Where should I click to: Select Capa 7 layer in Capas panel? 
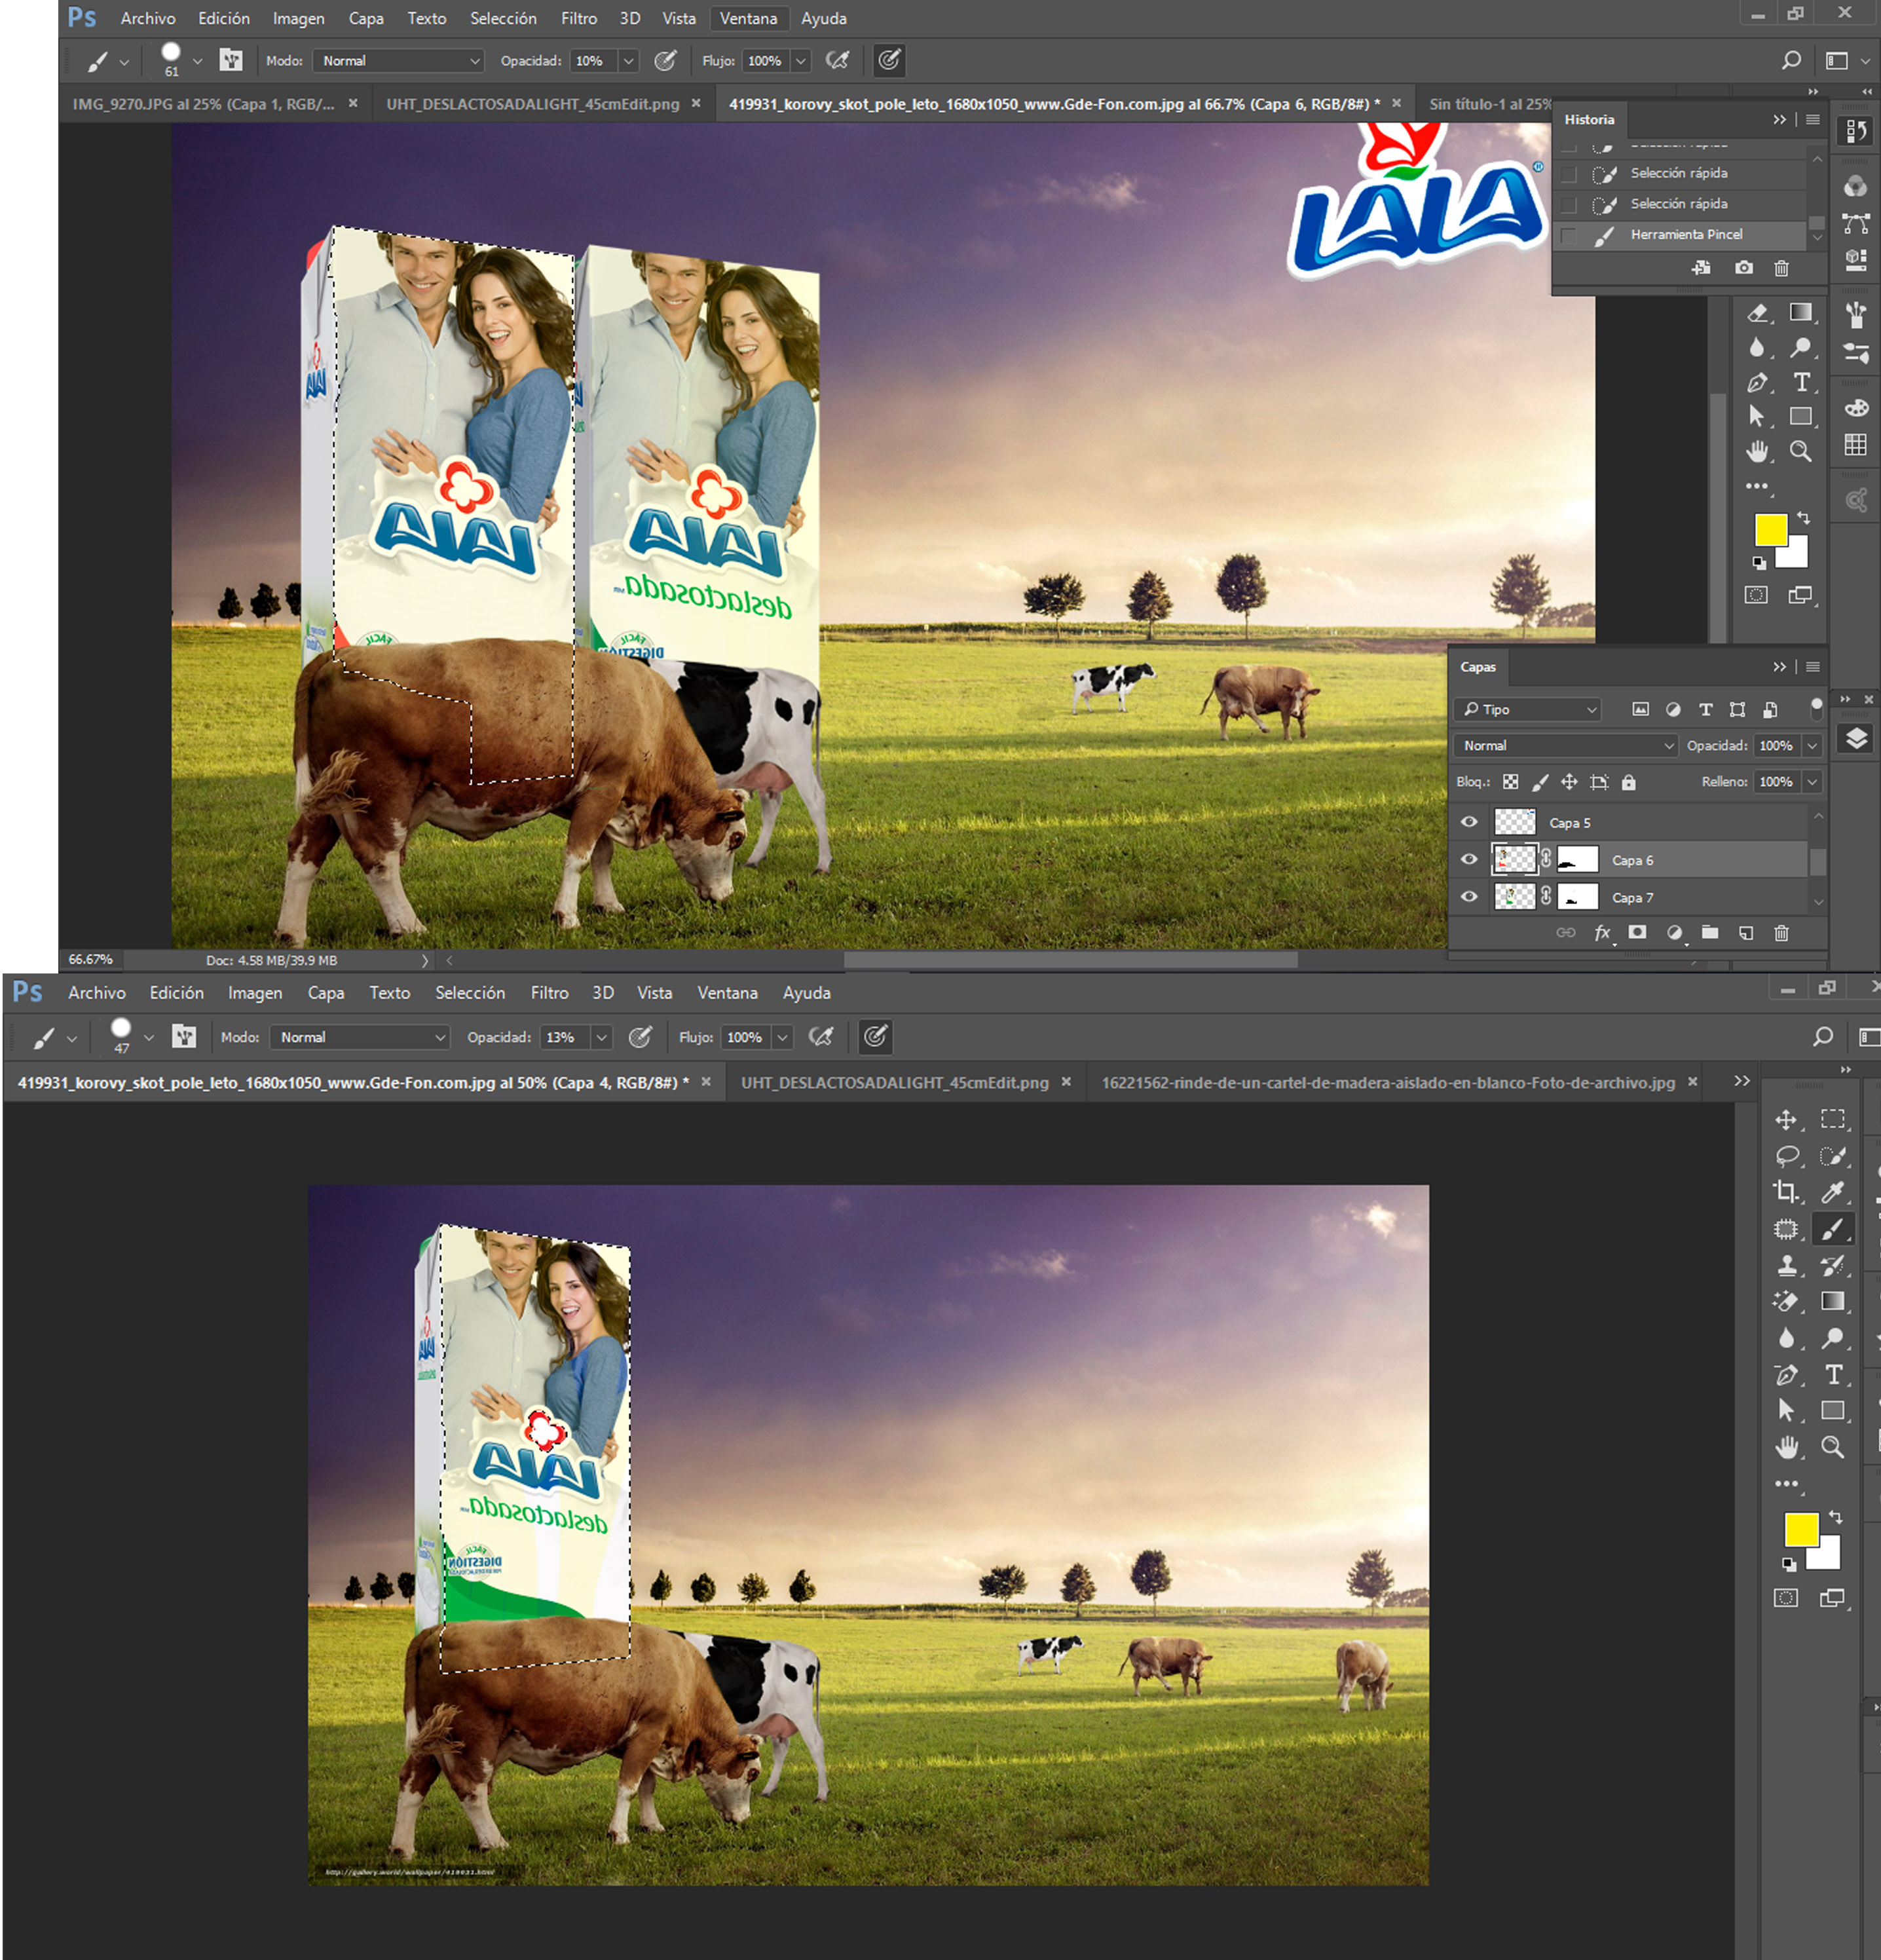tap(1632, 897)
